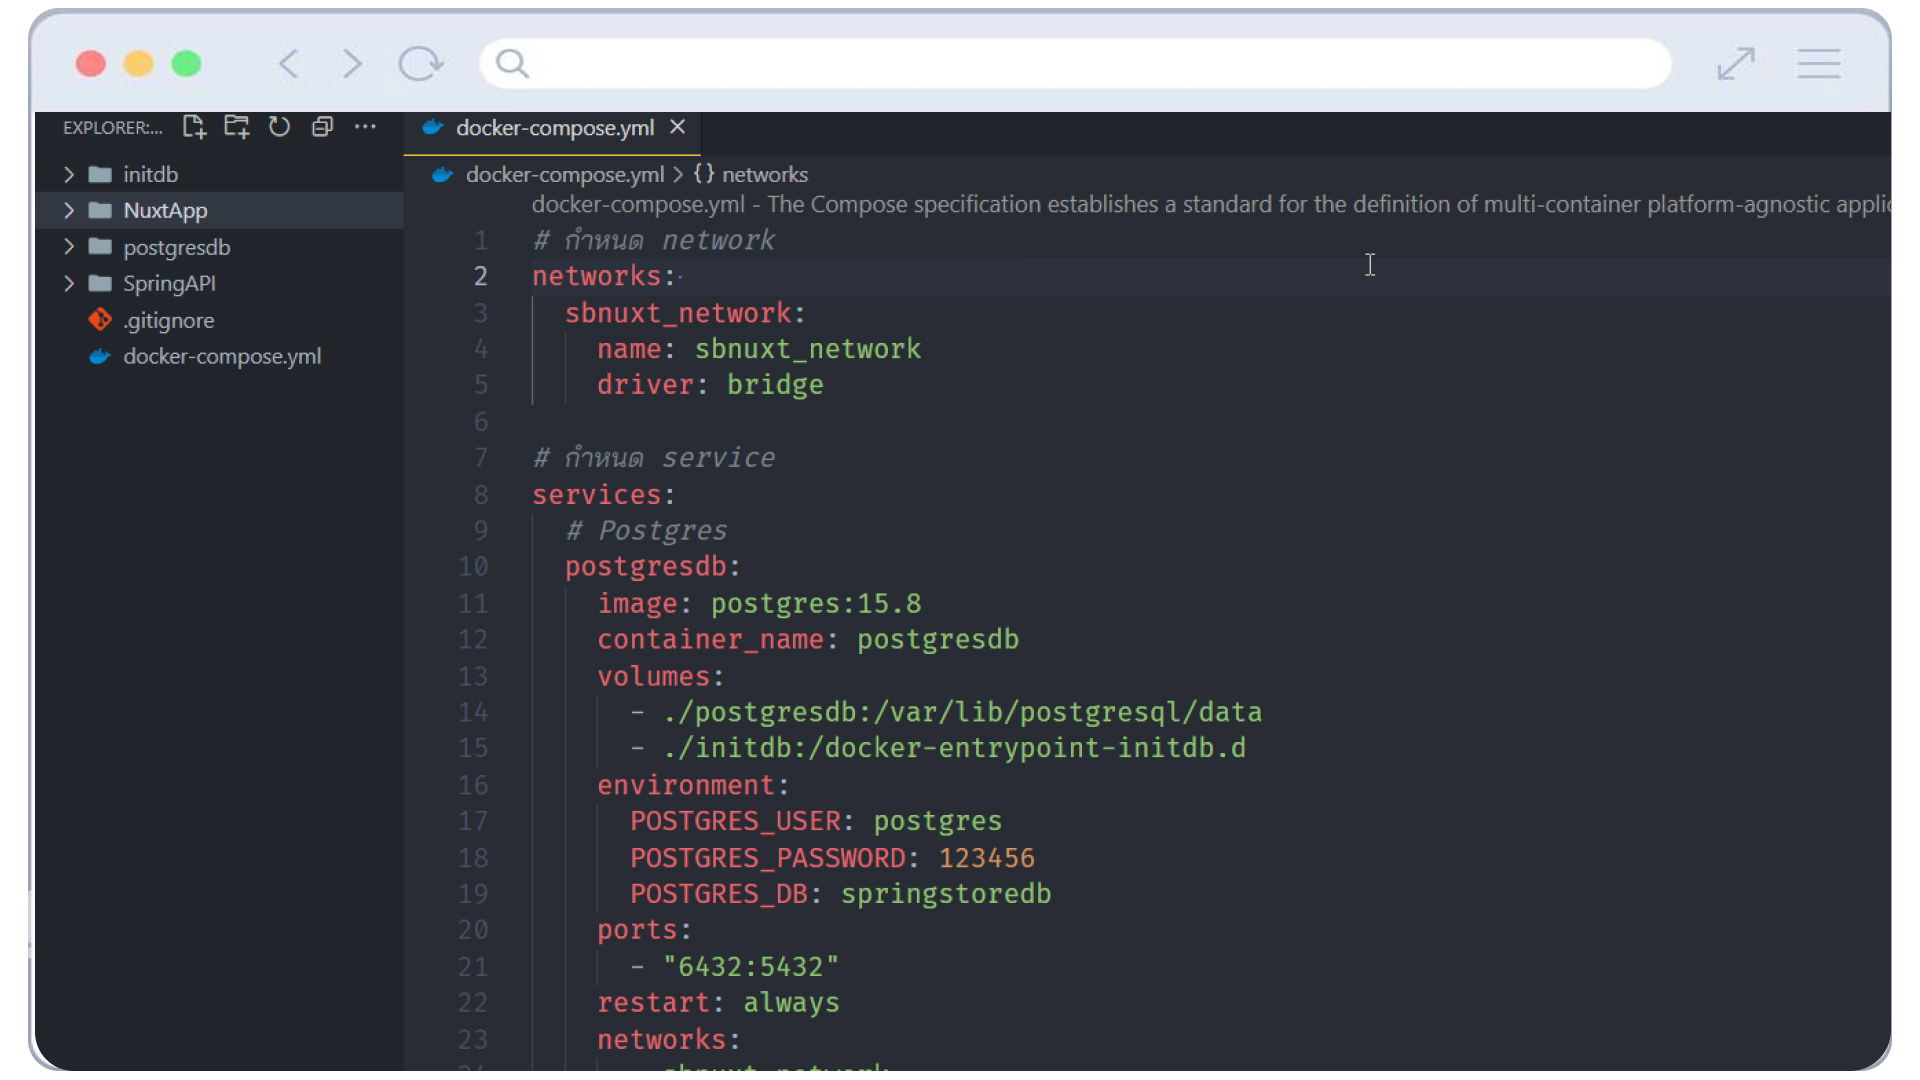Image resolution: width=1920 pixels, height=1080 pixels.
Task: Open Explorer more actions ellipsis menu
Action: (x=365, y=127)
